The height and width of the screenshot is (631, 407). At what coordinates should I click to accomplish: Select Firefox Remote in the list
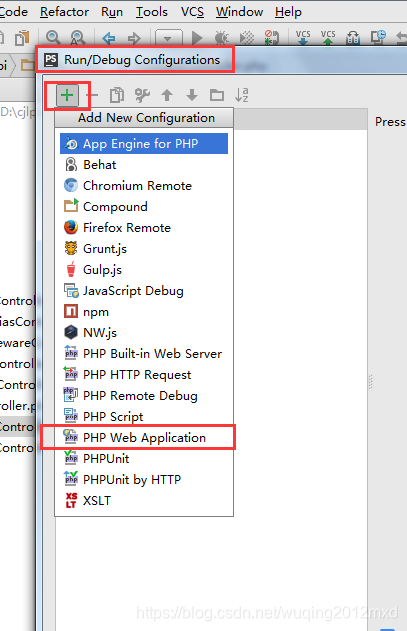pos(144,227)
